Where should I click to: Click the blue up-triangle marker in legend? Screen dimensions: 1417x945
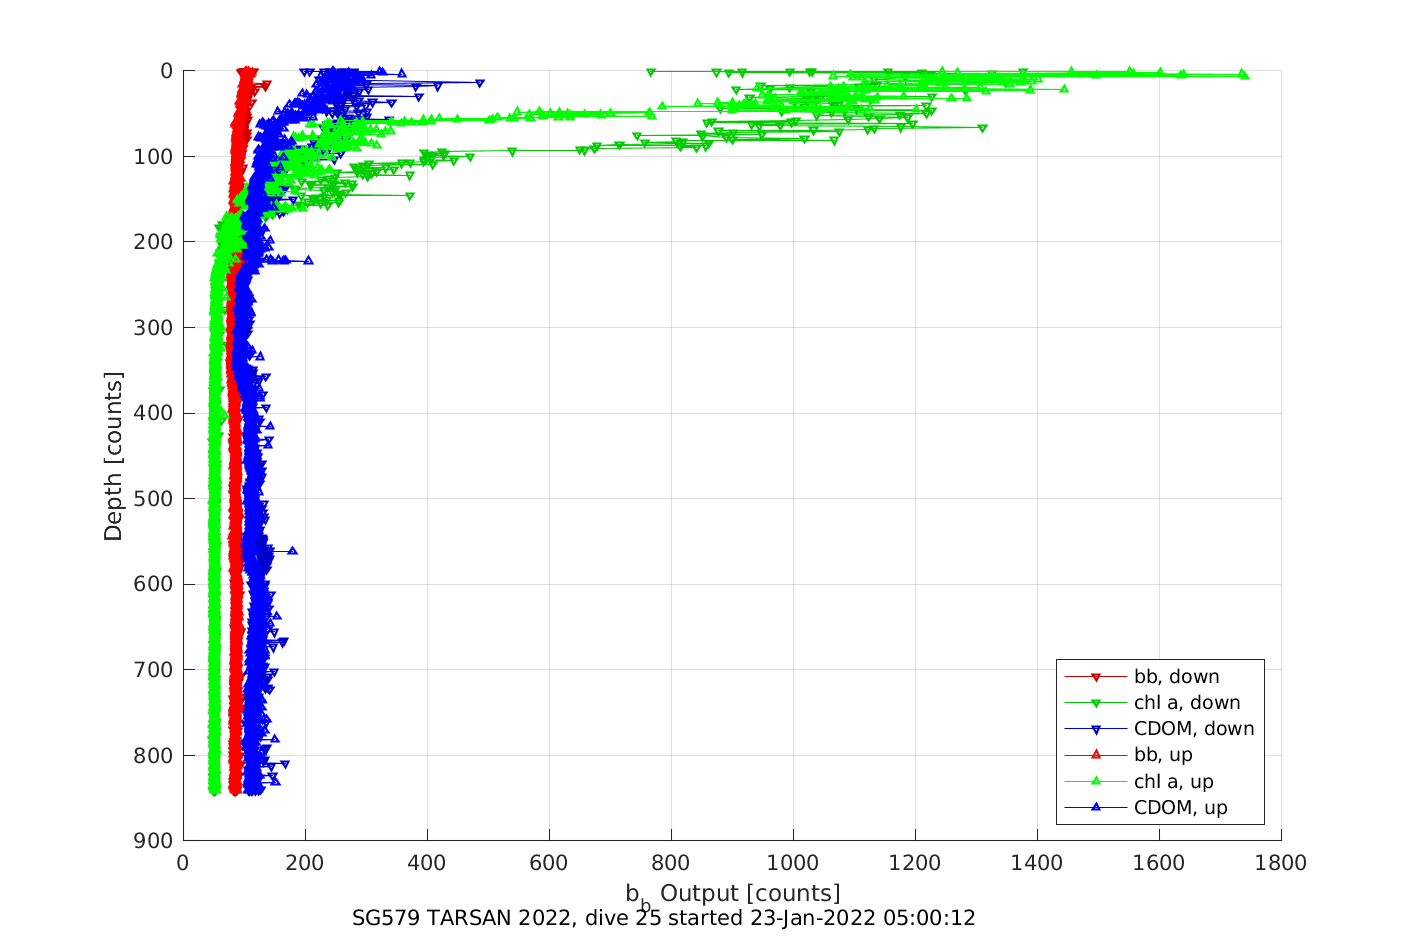[1095, 807]
